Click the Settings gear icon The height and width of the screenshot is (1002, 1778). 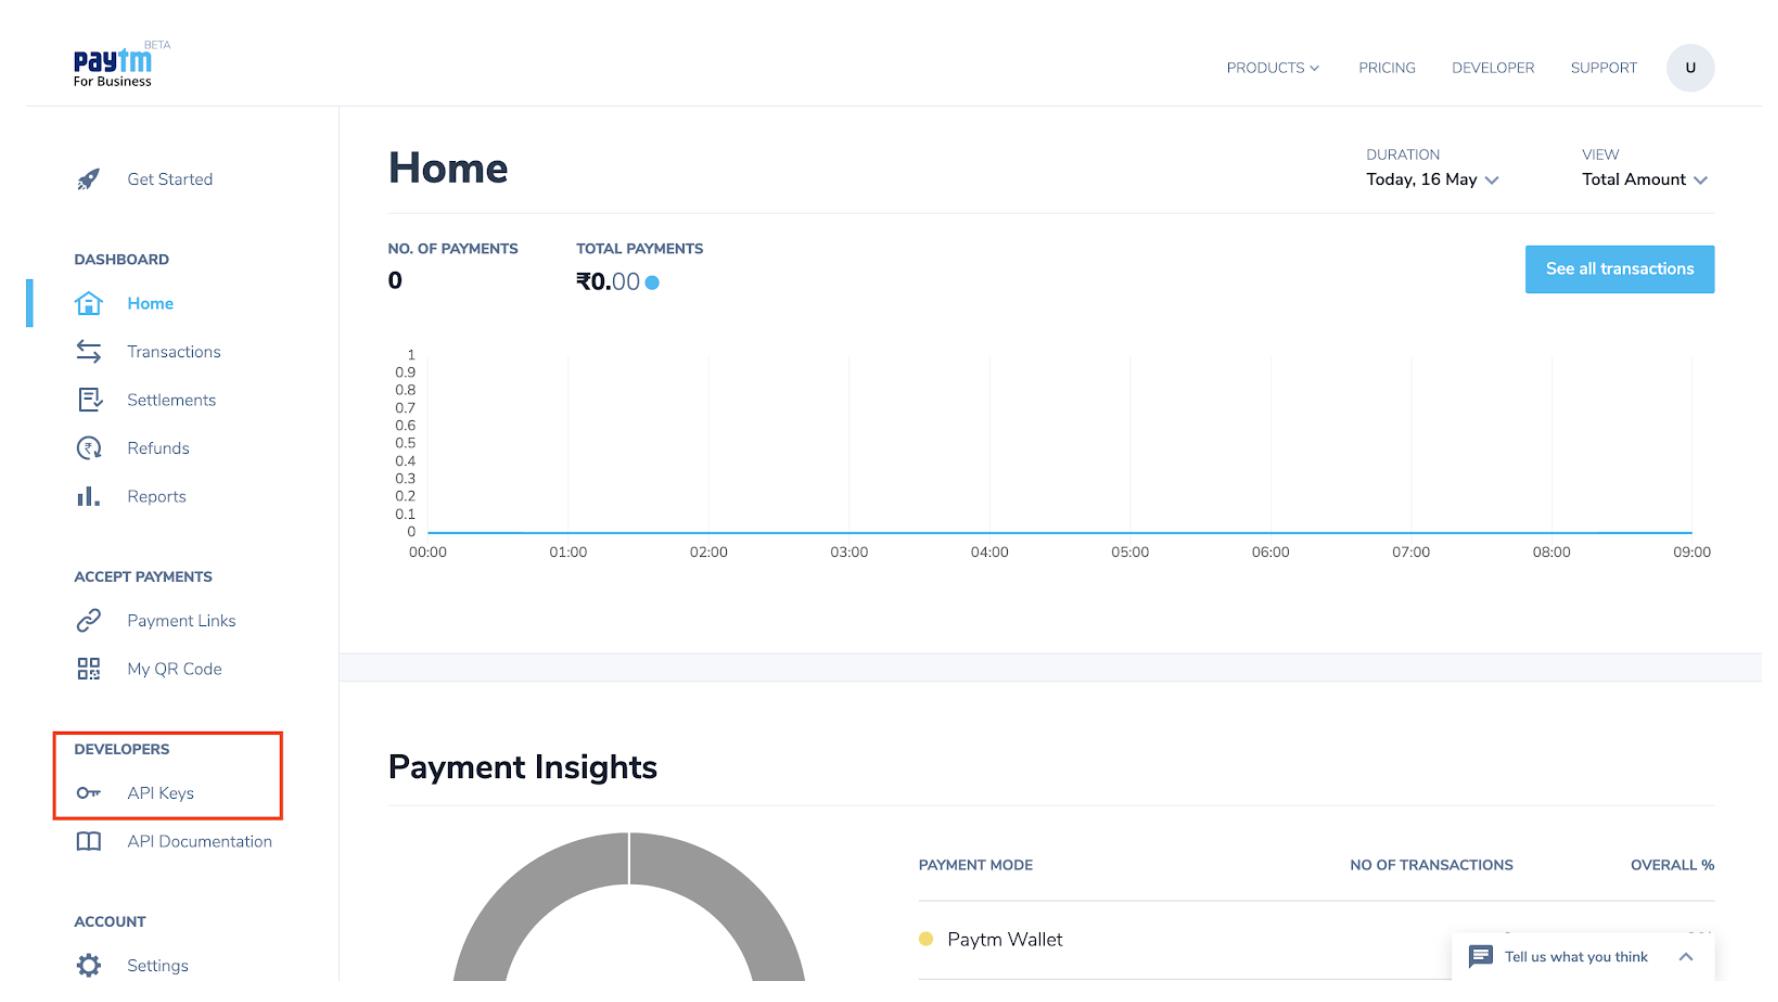89,965
